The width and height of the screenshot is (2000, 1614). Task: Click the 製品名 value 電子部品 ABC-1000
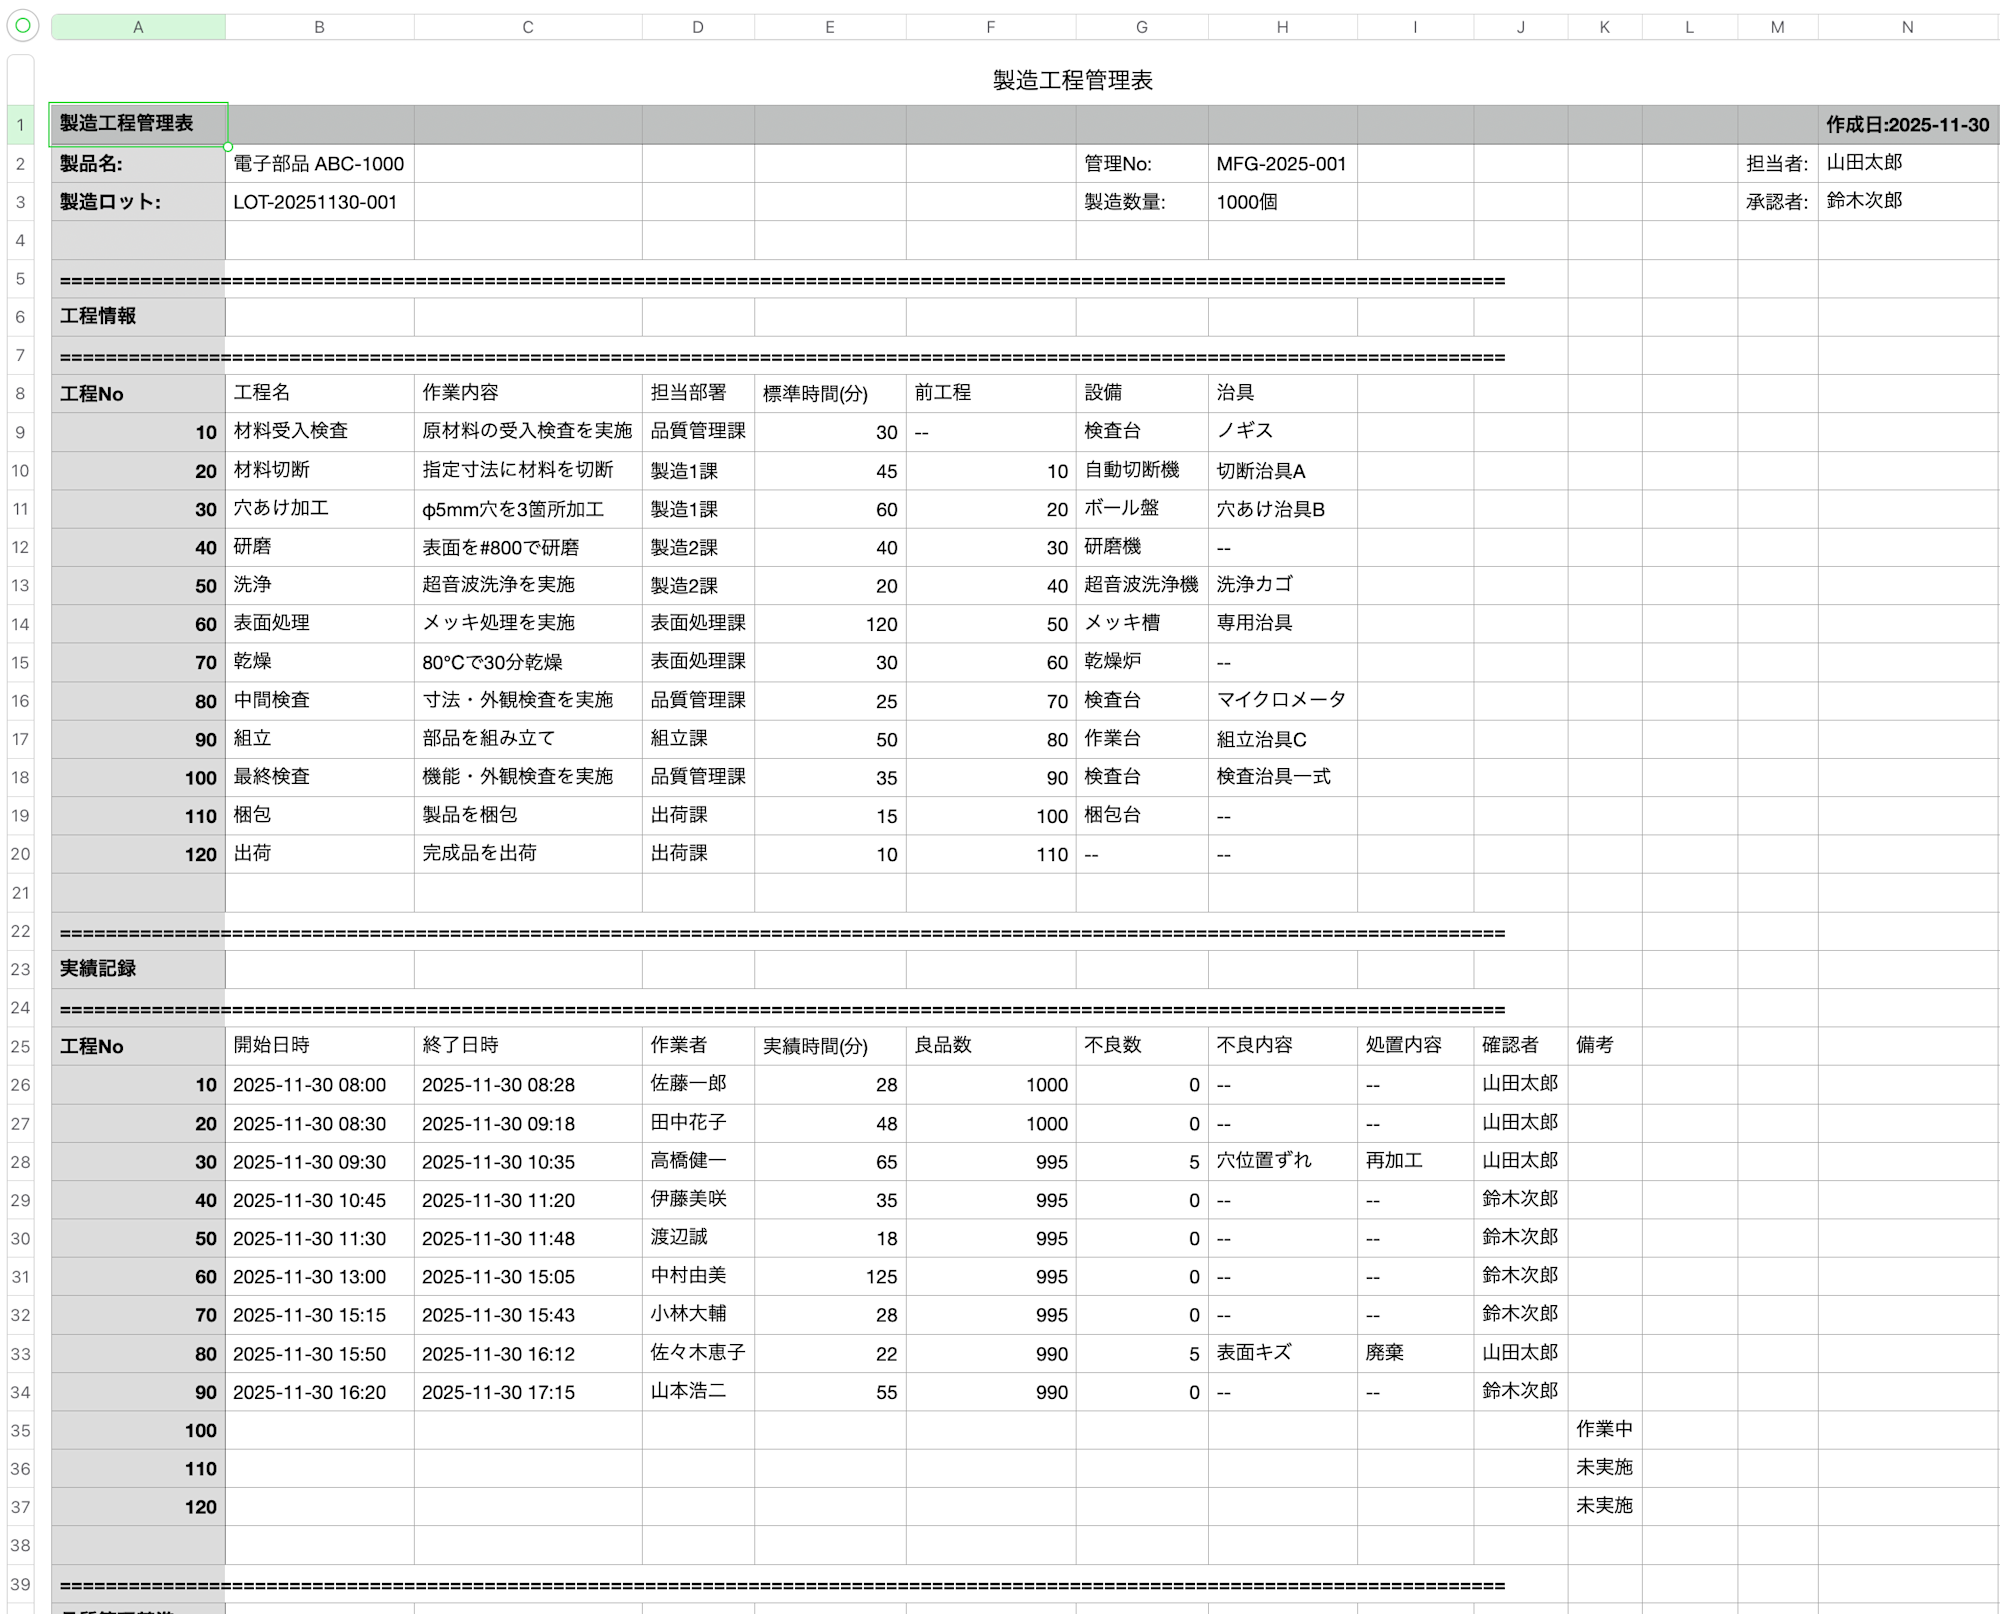[x=317, y=163]
